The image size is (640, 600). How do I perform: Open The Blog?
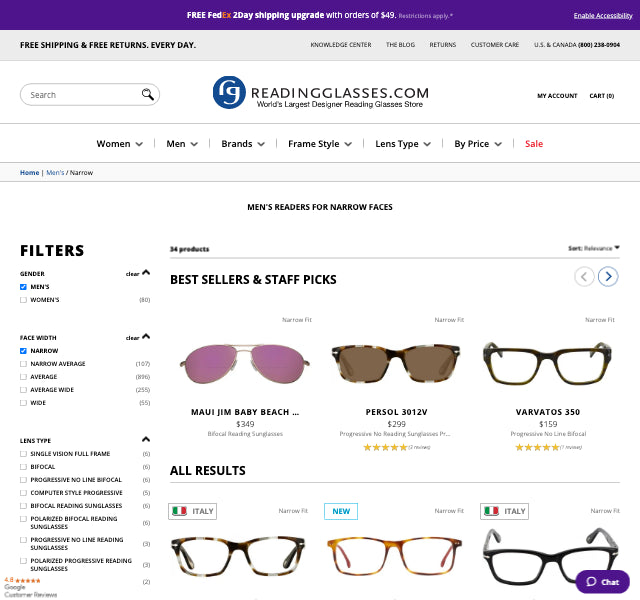coord(400,45)
